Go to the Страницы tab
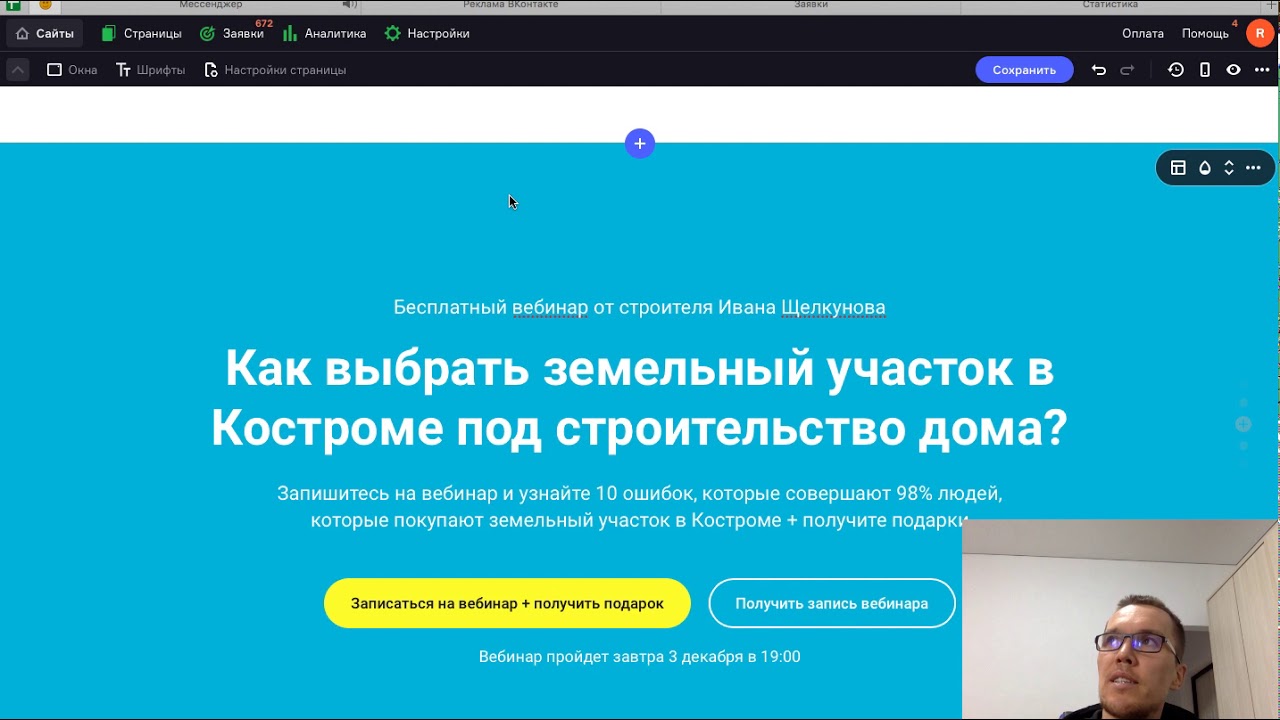Image resolution: width=1280 pixels, height=720 pixels. click(141, 33)
